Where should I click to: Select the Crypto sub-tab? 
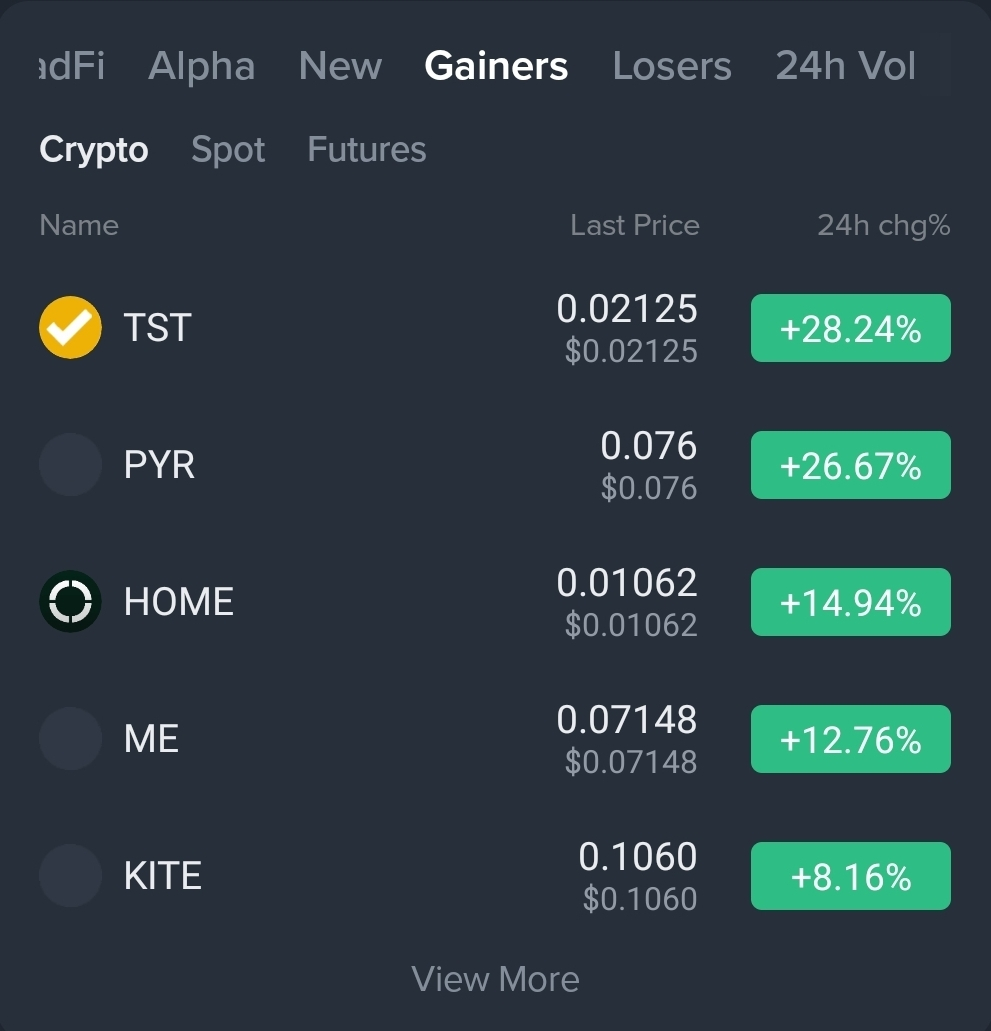pos(93,149)
